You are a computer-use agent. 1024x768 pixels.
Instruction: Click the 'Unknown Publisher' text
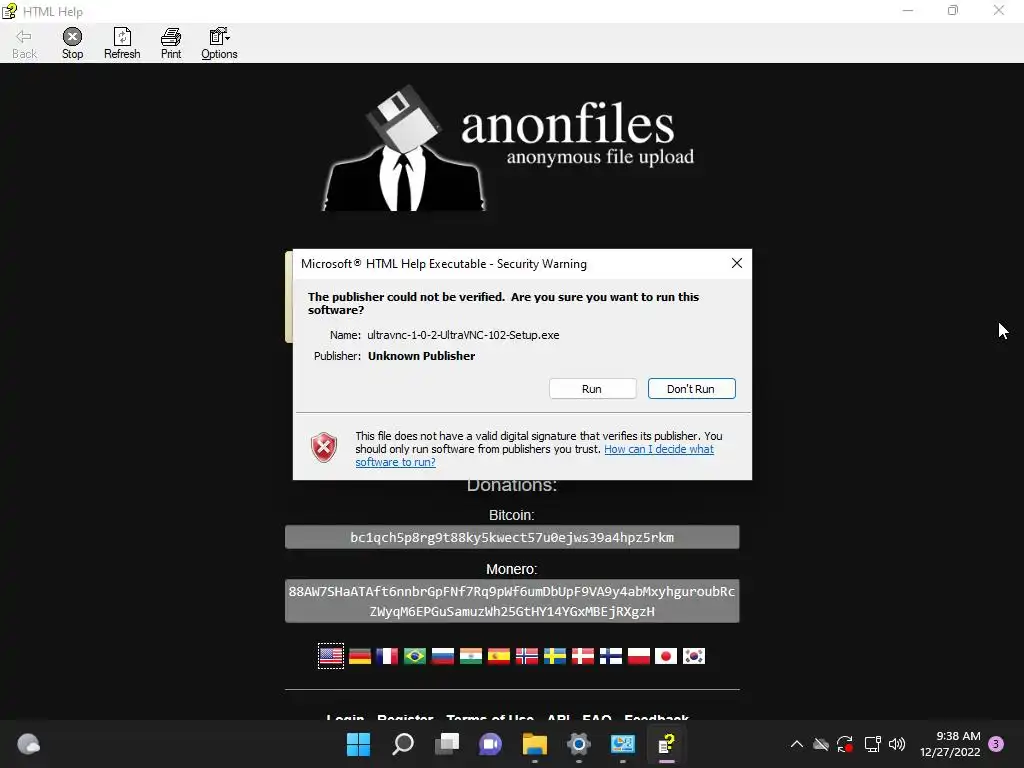pos(421,356)
